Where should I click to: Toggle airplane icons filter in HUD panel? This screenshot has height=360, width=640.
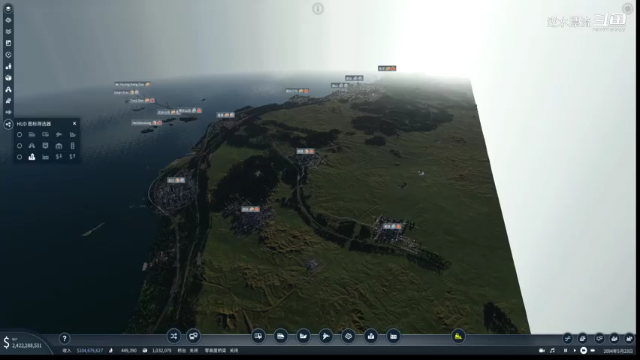click(59, 134)
